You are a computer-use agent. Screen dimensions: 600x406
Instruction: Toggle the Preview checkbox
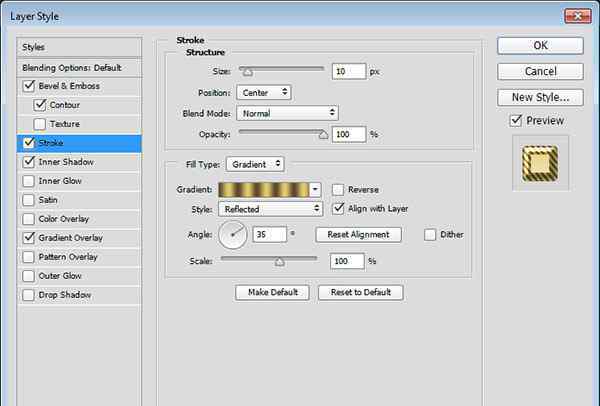(515, 121)
